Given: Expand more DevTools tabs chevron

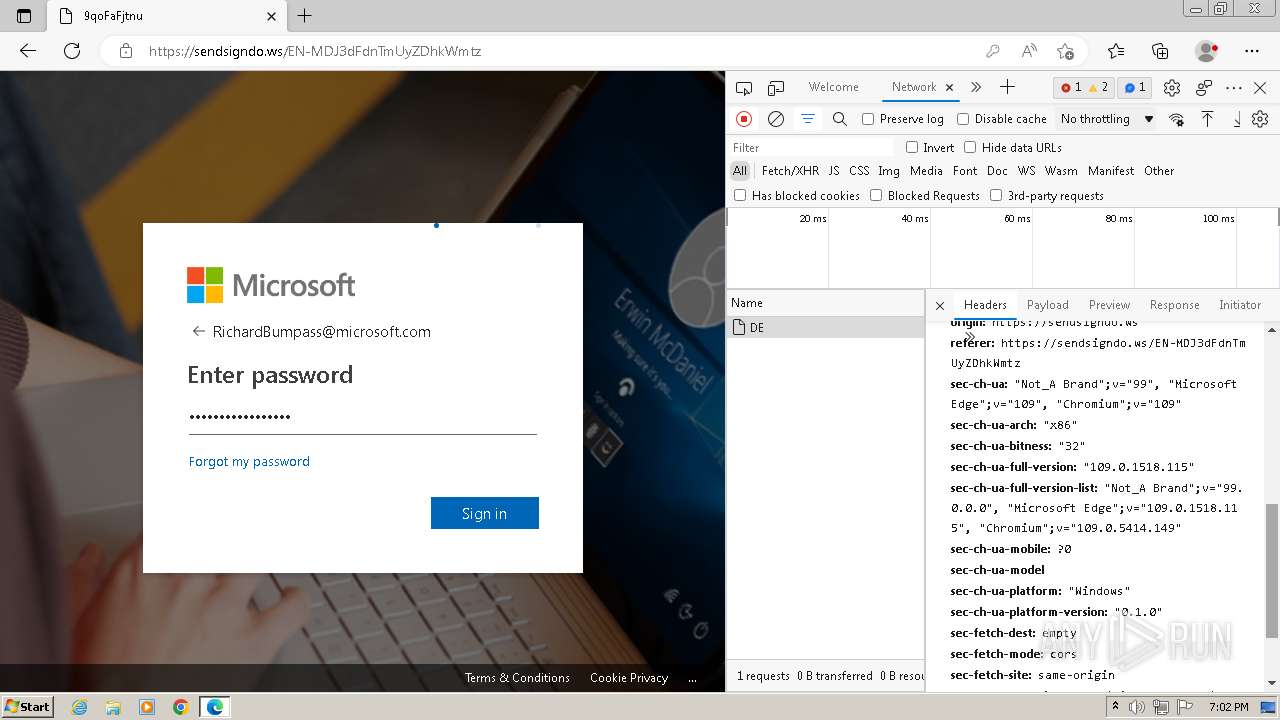Looking at the screenshot, I should click(976, 87).
